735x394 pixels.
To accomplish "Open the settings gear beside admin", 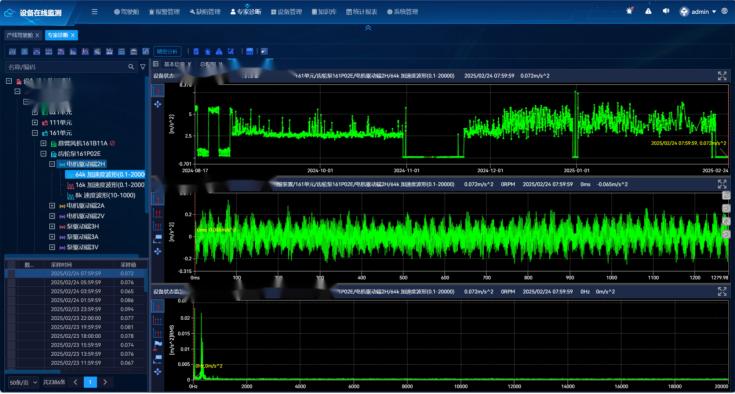I will point(725,11).
